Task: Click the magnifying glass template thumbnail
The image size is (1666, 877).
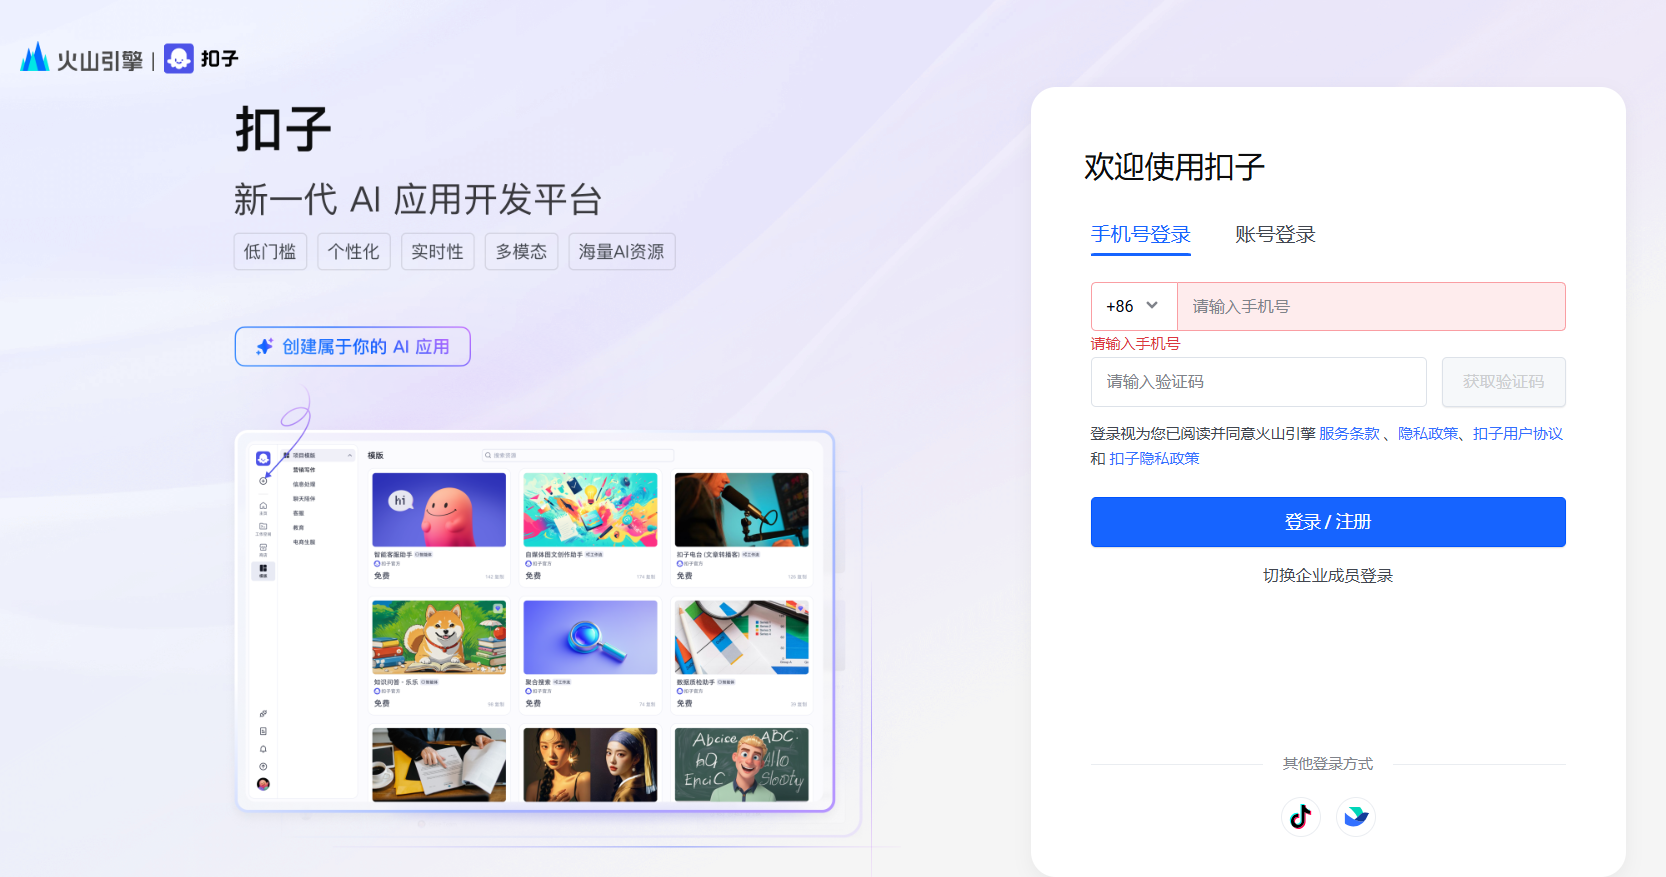Action: [590, 637]
